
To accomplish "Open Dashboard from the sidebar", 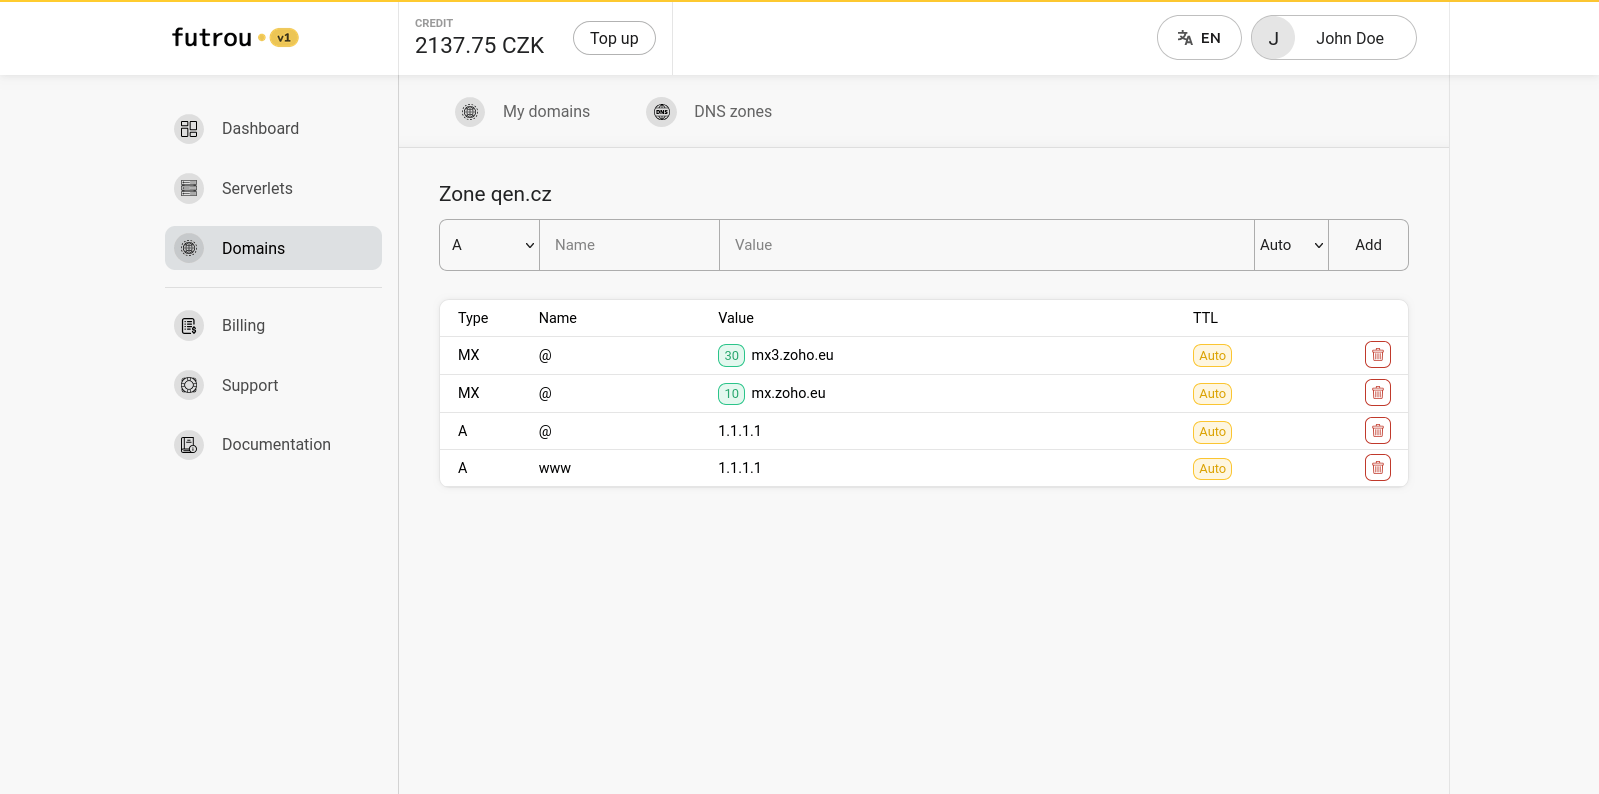I will 273,128.
